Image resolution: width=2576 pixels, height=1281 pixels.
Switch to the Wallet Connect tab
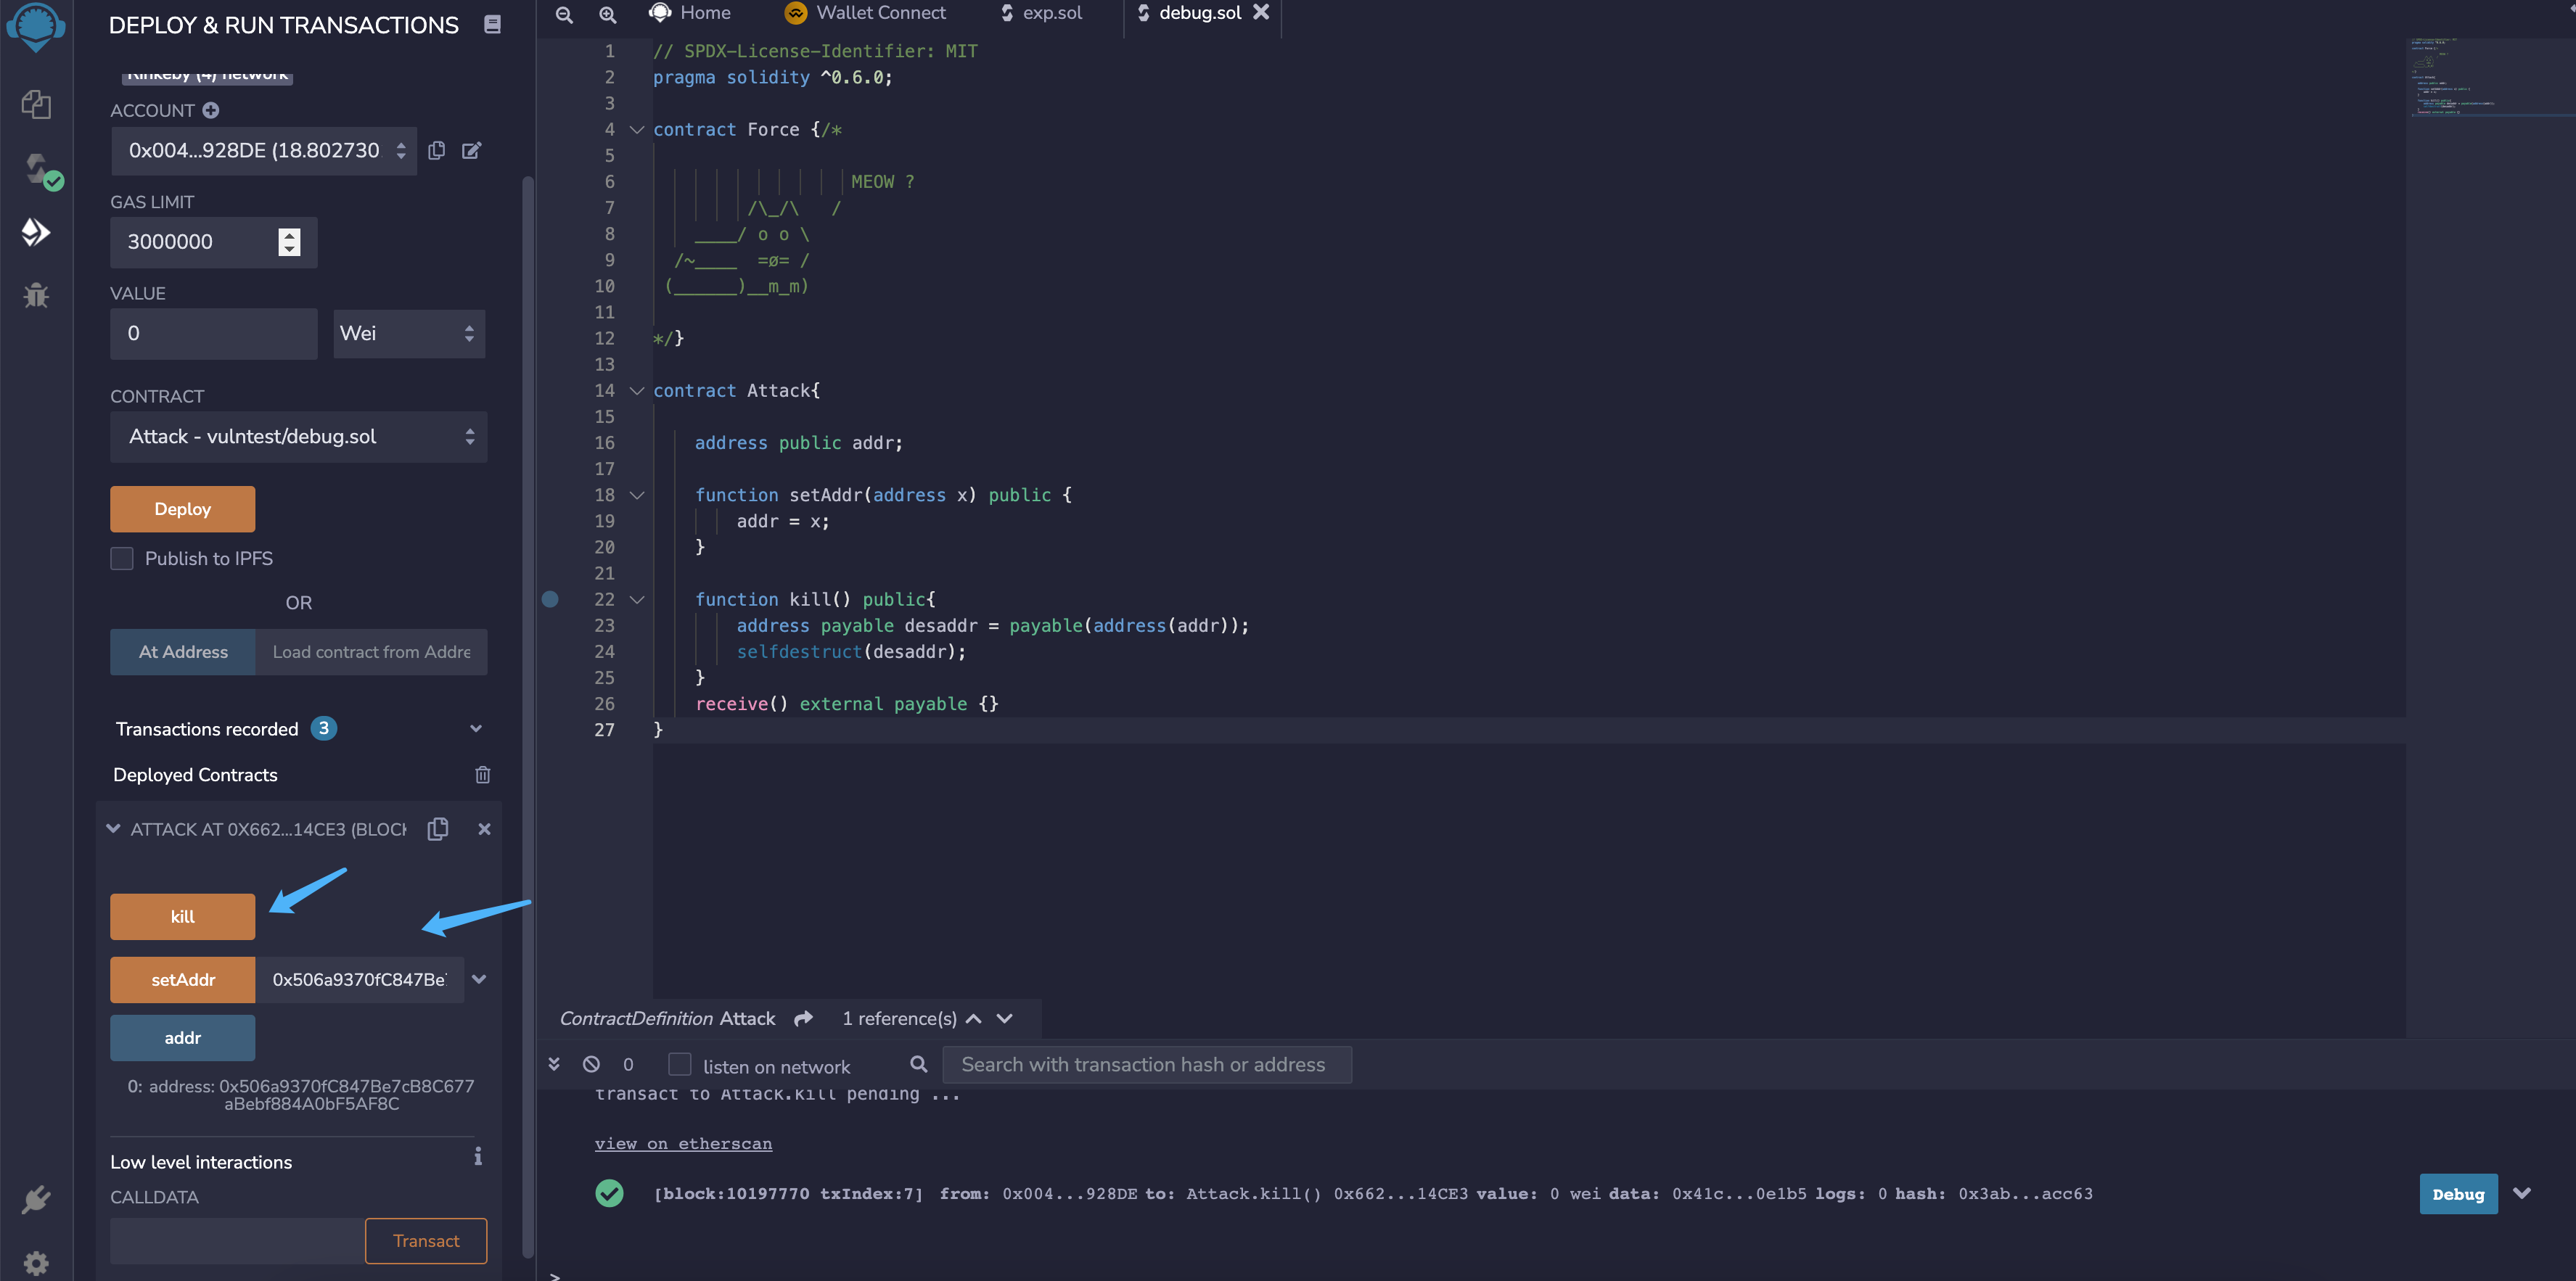[865, 13]
